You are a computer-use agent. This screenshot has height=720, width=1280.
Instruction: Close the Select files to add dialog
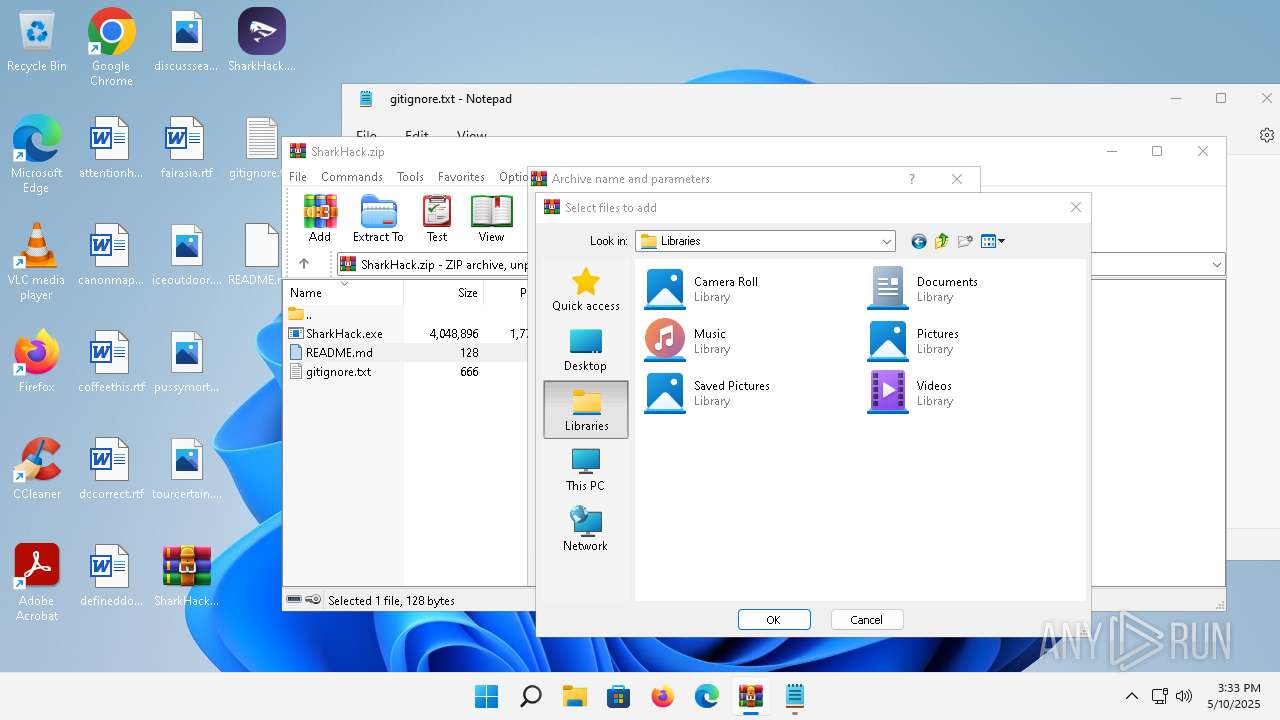tap(1076, 207)
